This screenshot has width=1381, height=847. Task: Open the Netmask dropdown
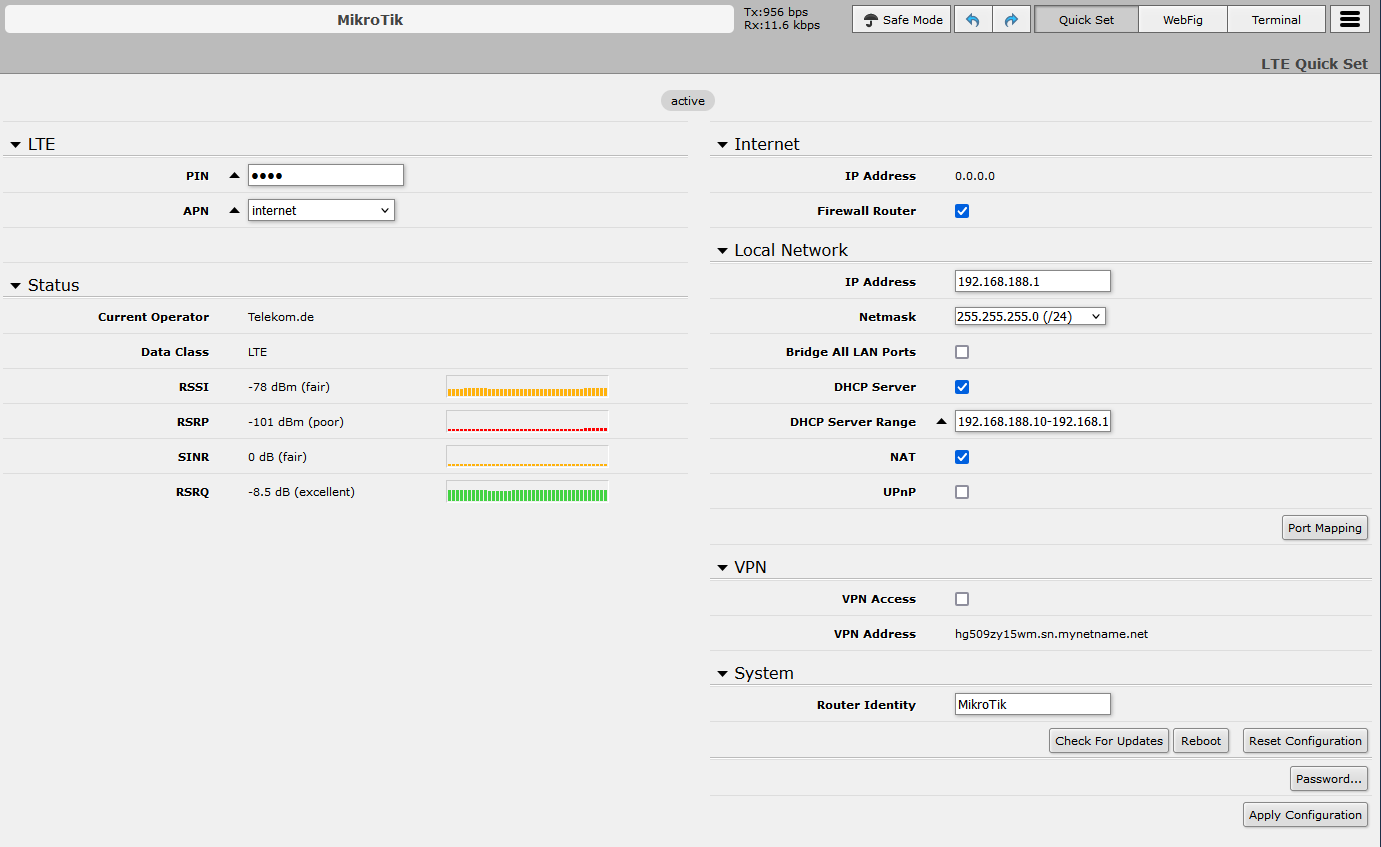click(x=1030, y=316)
